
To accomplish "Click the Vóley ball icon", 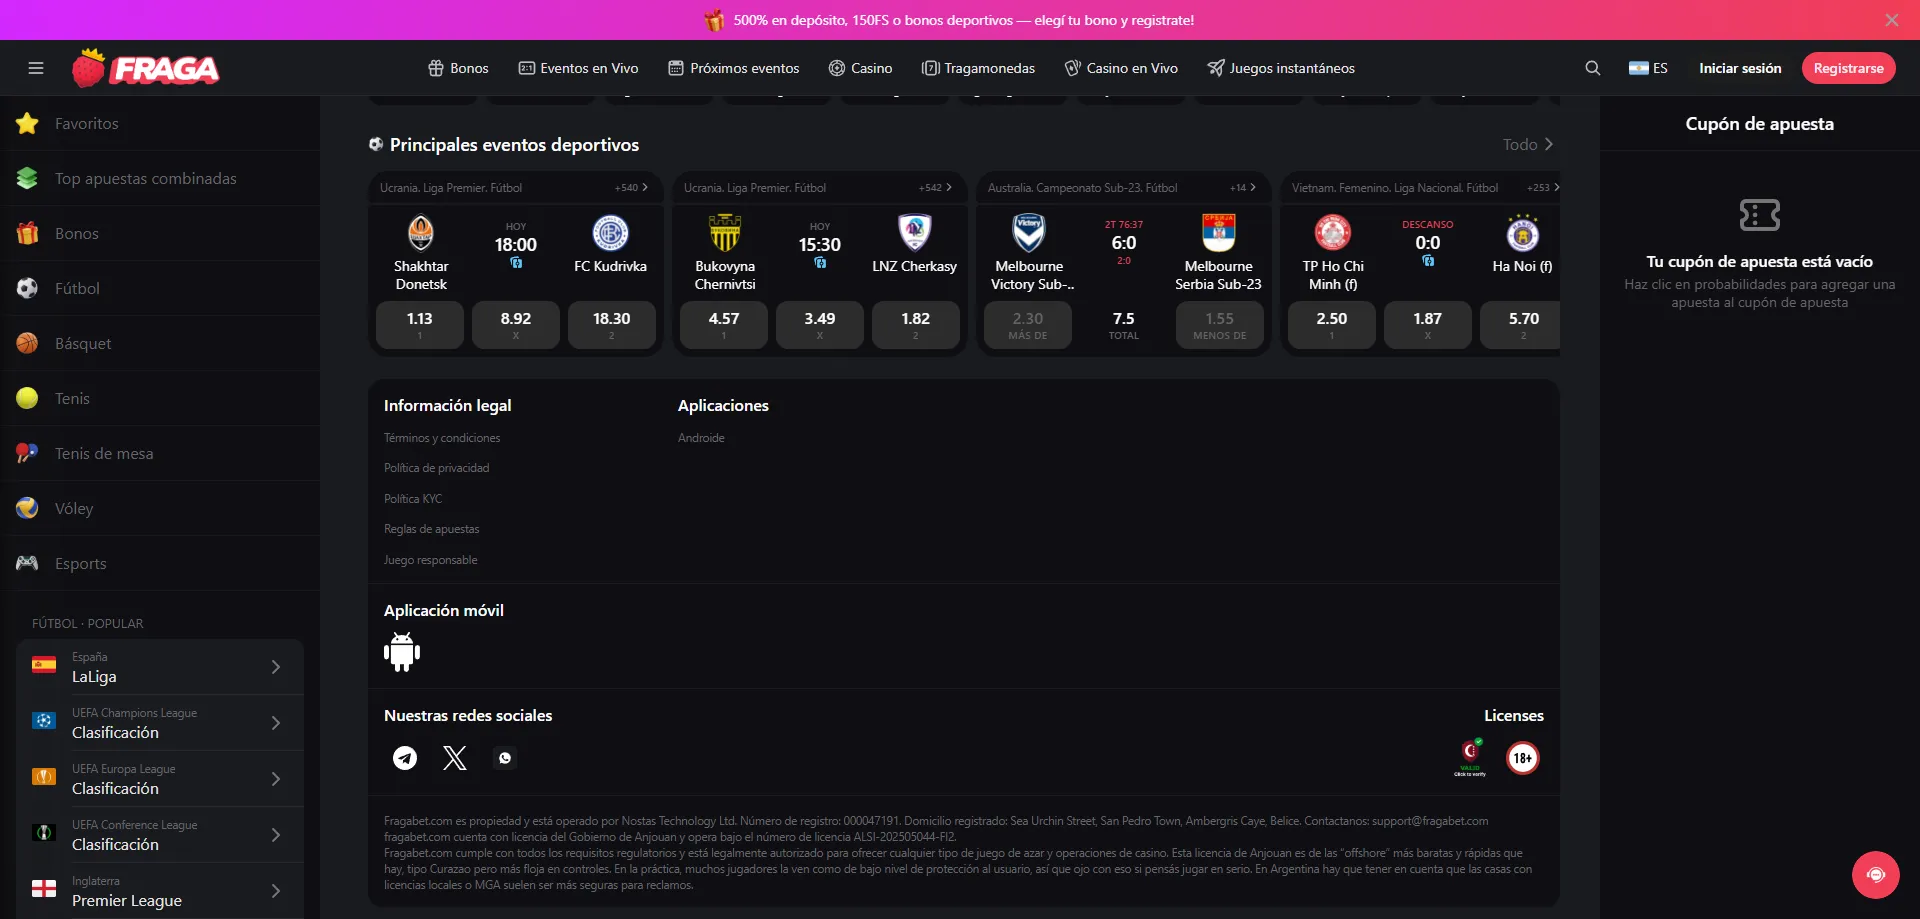I will (x=27, y=508).
